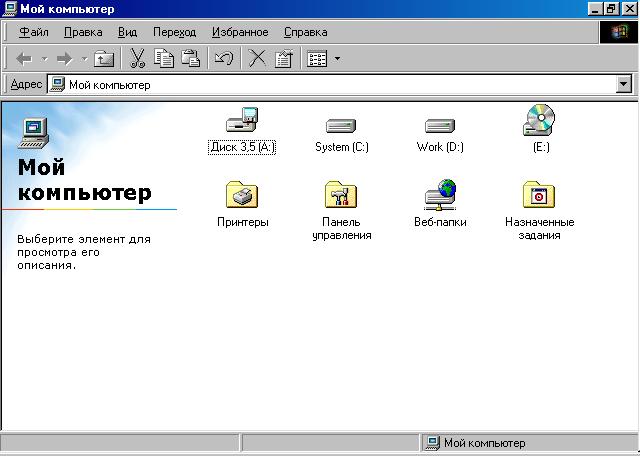Viewport: 640px width, 456px height.
Task: Click the address bar computer icon
Action: click(x=58, y=85)
